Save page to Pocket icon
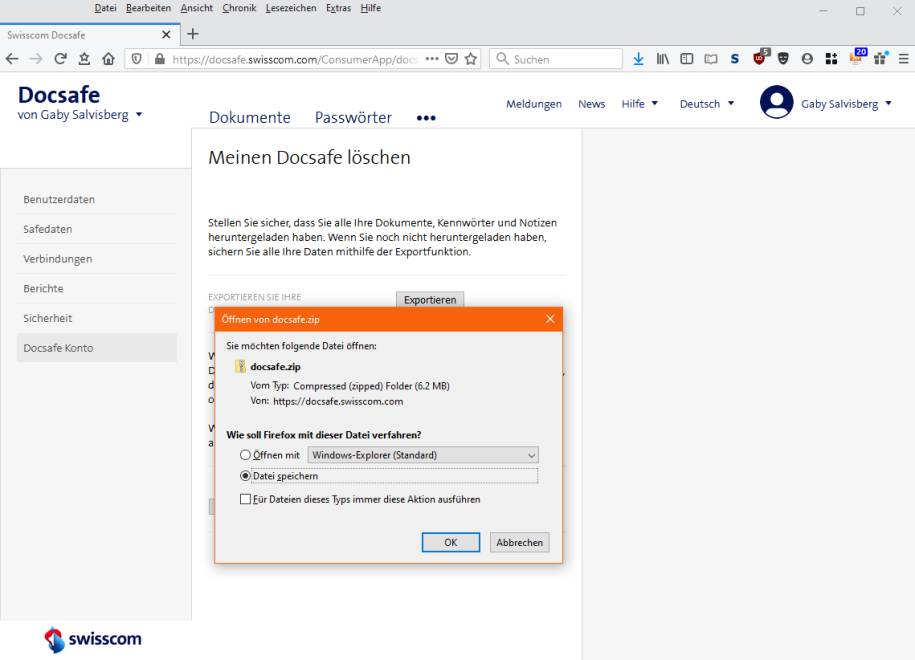 click(451, 59)
